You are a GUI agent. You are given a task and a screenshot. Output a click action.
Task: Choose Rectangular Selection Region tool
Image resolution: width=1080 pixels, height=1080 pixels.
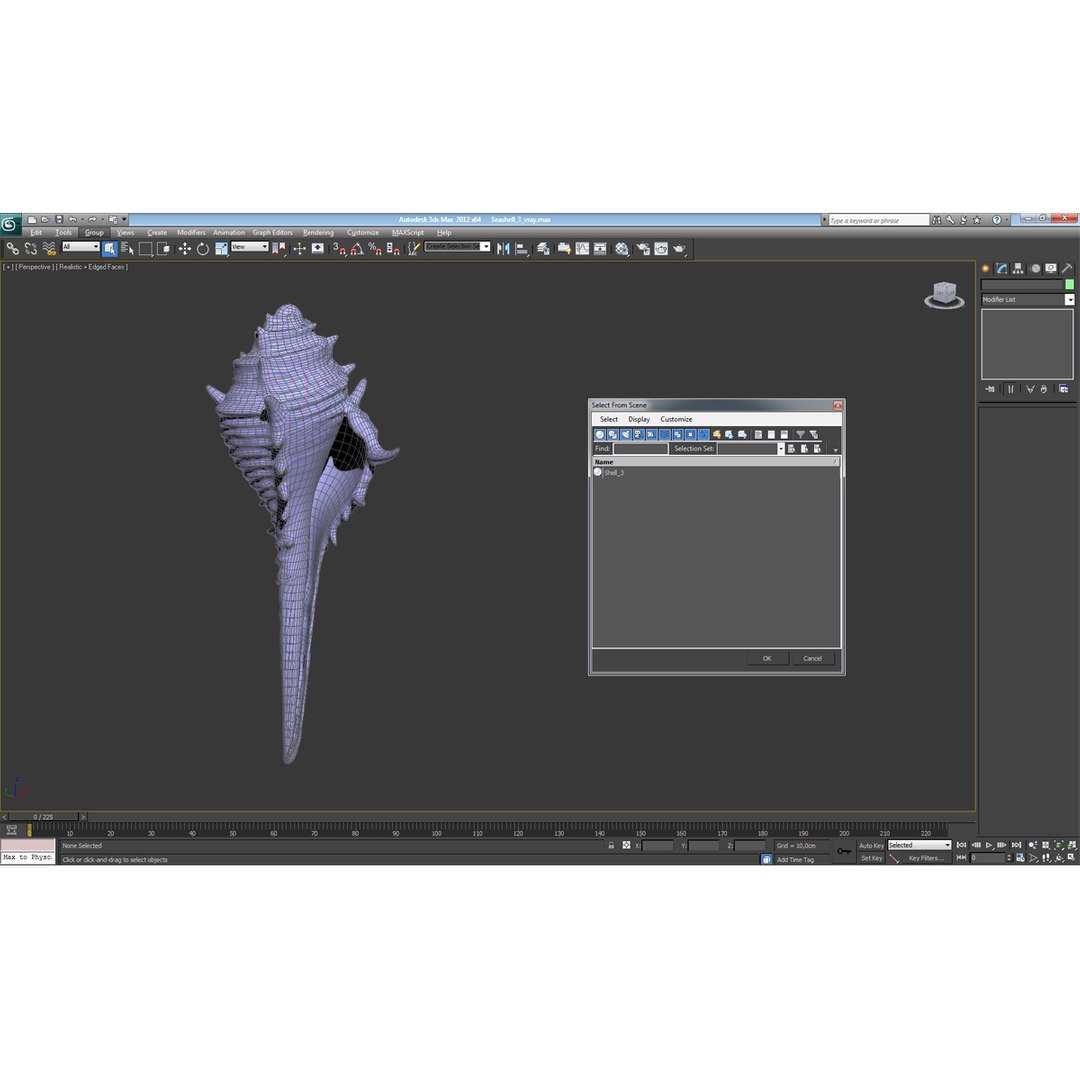tap(145, 249)
